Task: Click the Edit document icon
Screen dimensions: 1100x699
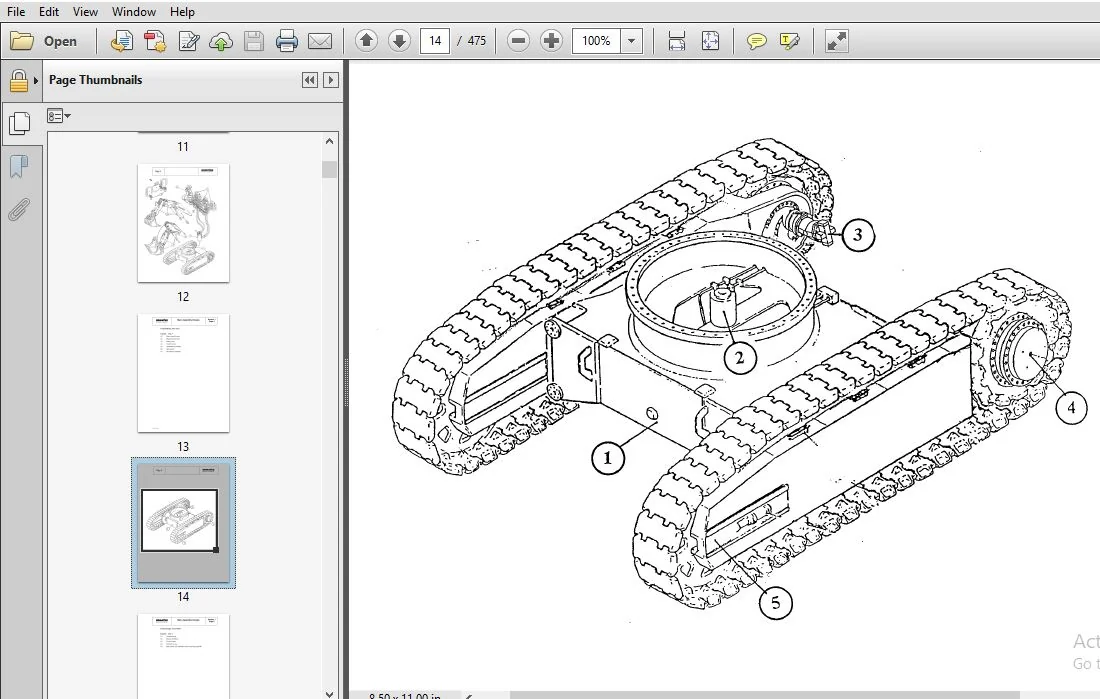Action: pos(188,41)
